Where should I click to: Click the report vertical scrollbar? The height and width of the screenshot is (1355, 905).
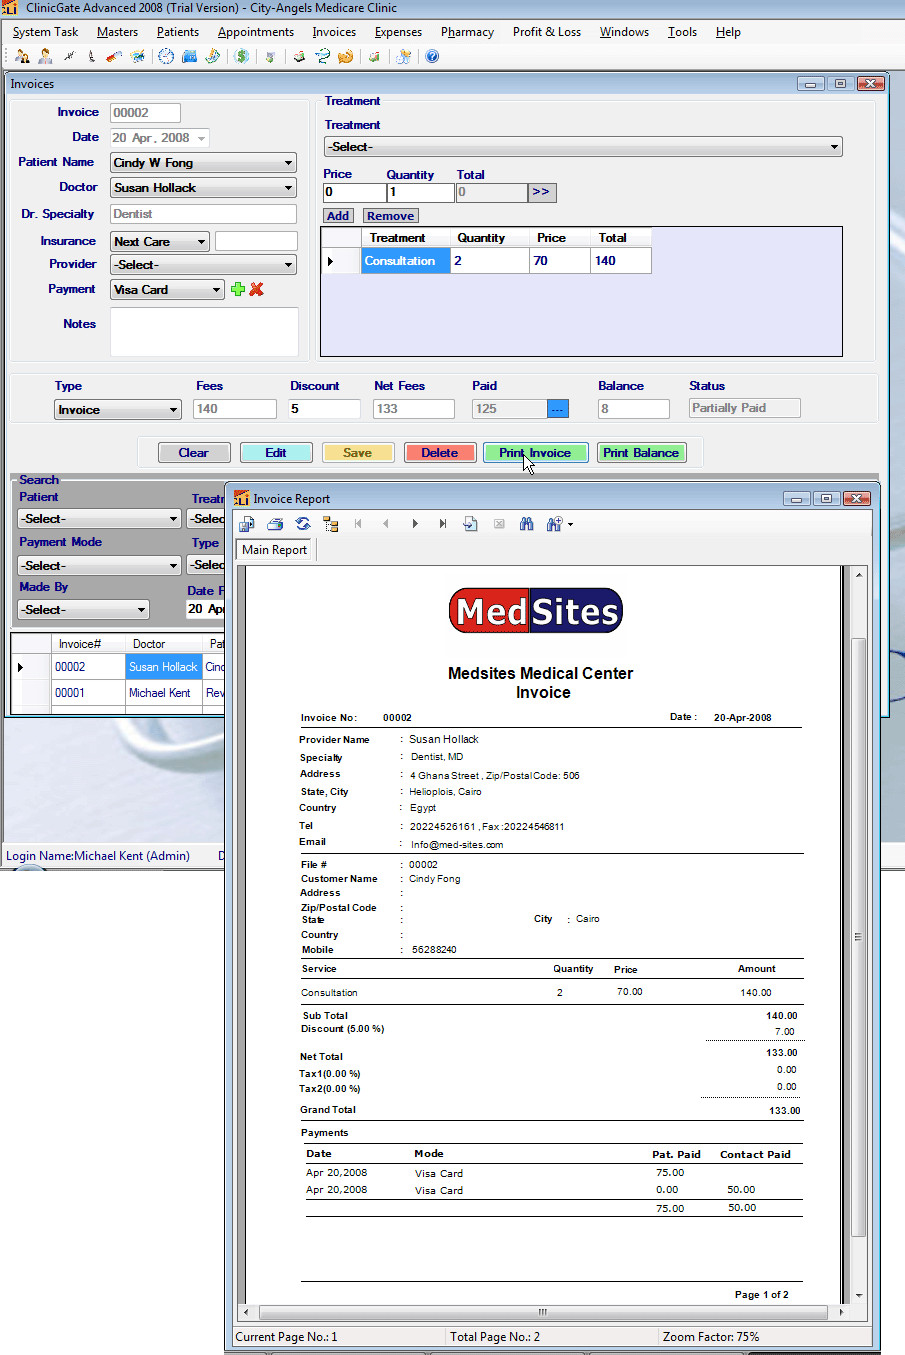[858, 936]
